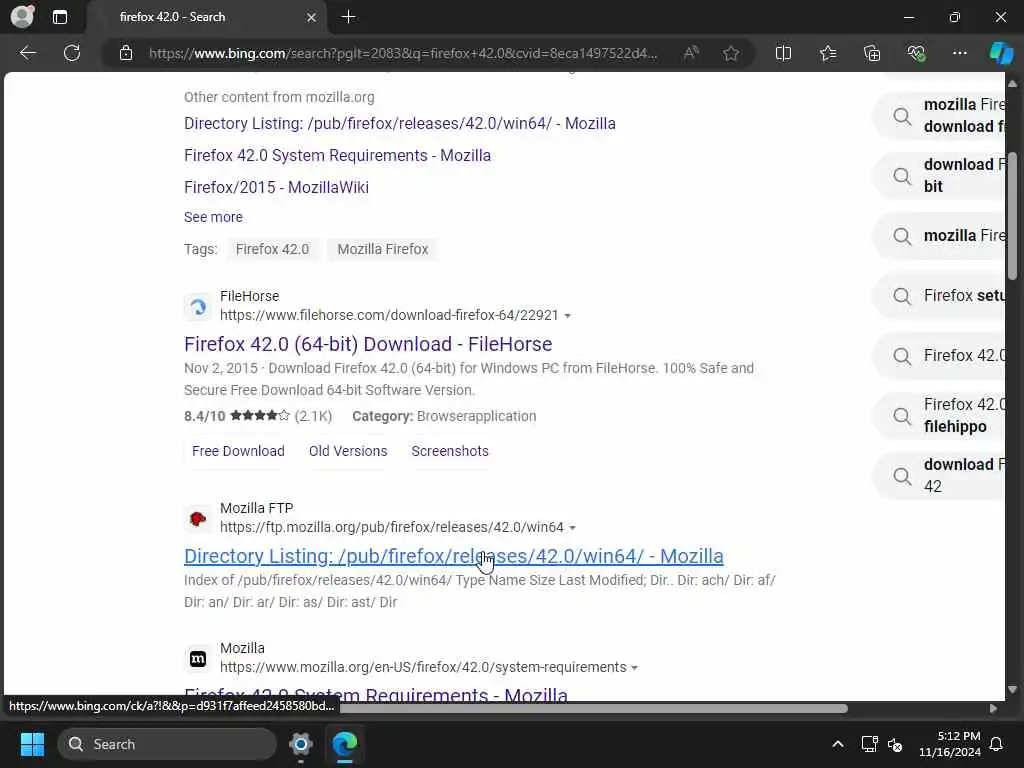This screenshot has width=1024, height=768.
Task: Click the FileHorse Free Download button
Action: (x=238, y=451)
